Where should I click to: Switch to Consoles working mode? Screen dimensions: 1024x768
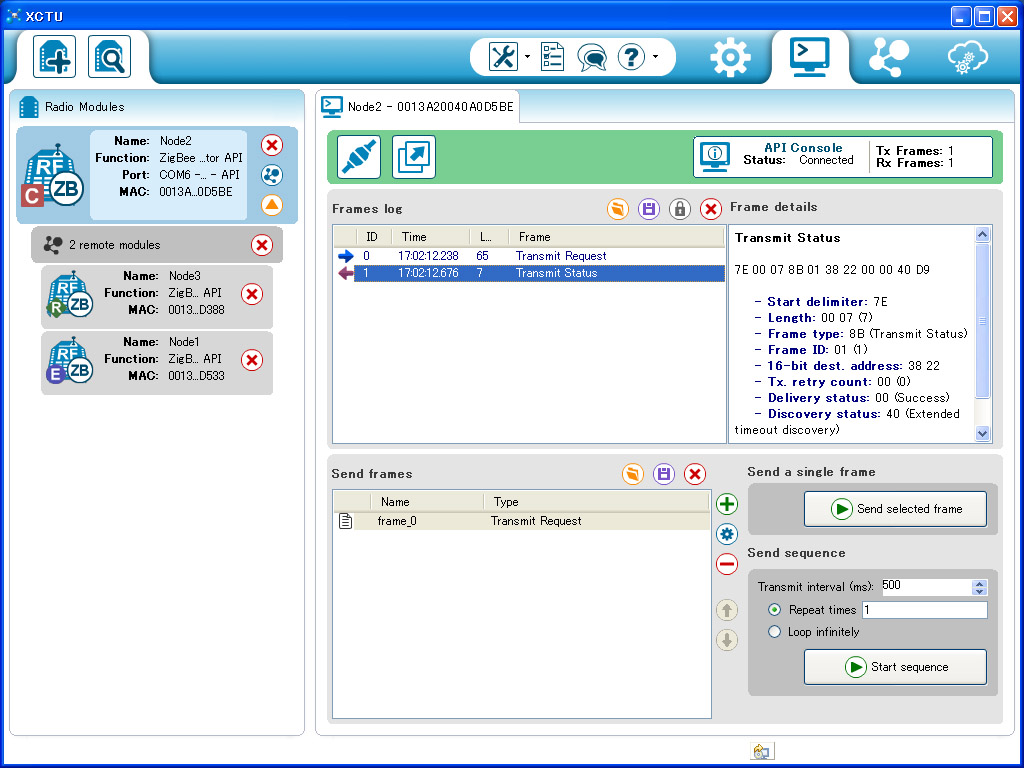810,56
